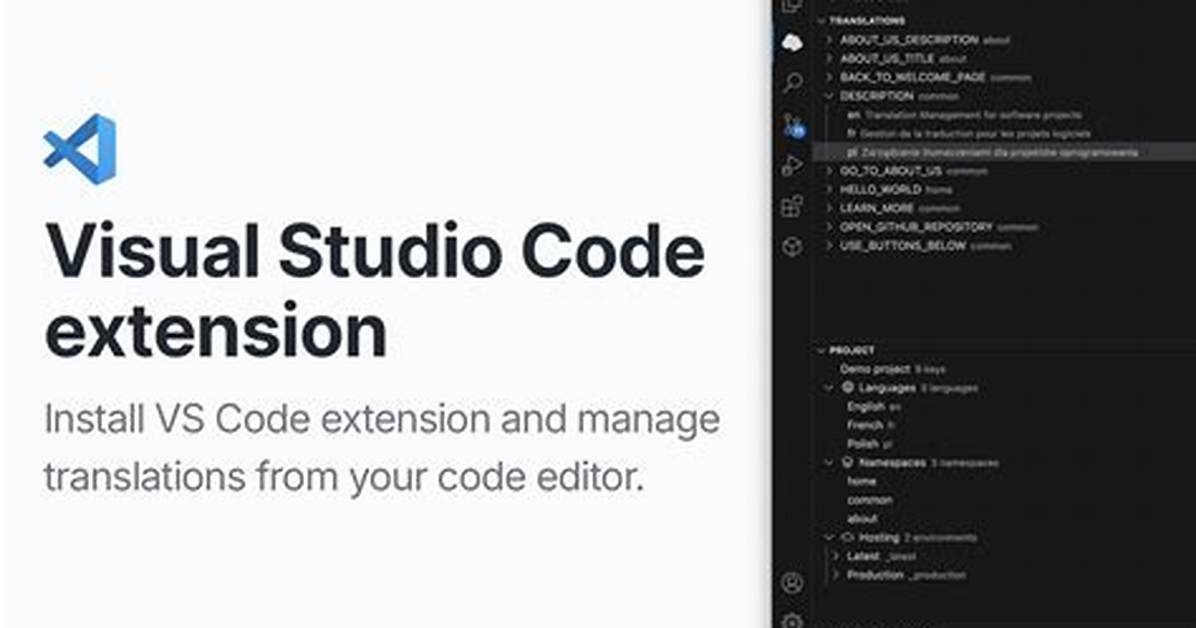1196x628 pixels.
Task: Select the USE_BUTTONS_BELOW key
Action: pos(903,246)
